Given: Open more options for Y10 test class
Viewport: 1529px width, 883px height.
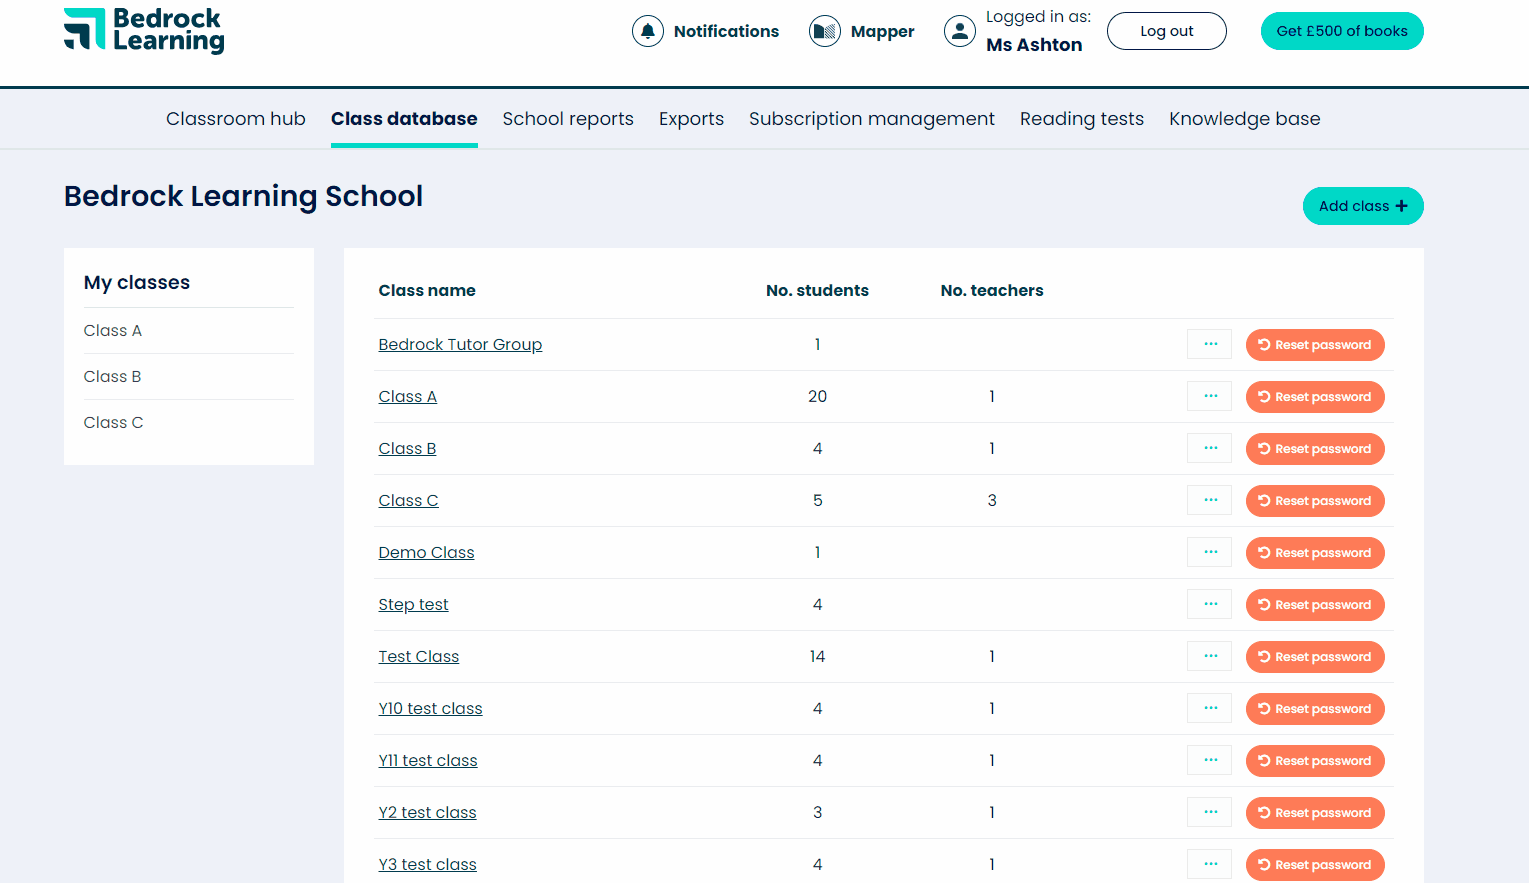Looking at the screenshot, I should (x=1210, y=708).
